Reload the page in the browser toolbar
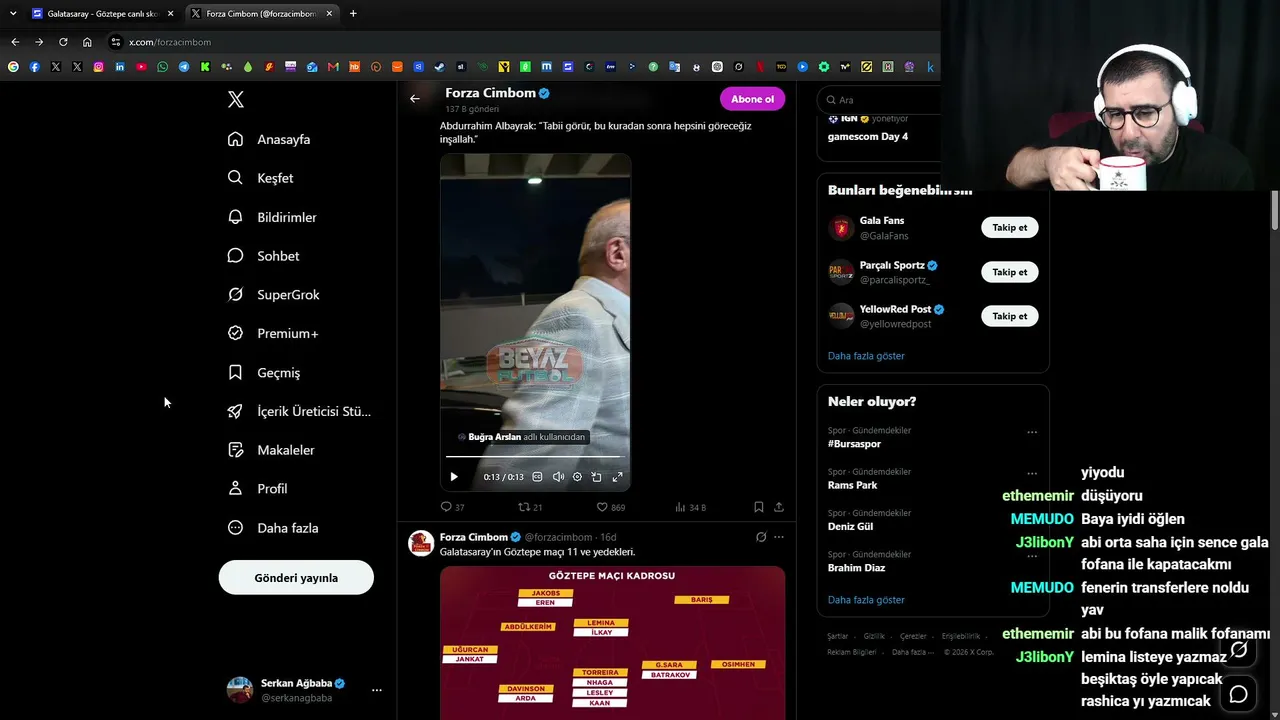Screen dimensions: 1280x720 [63, 42]
